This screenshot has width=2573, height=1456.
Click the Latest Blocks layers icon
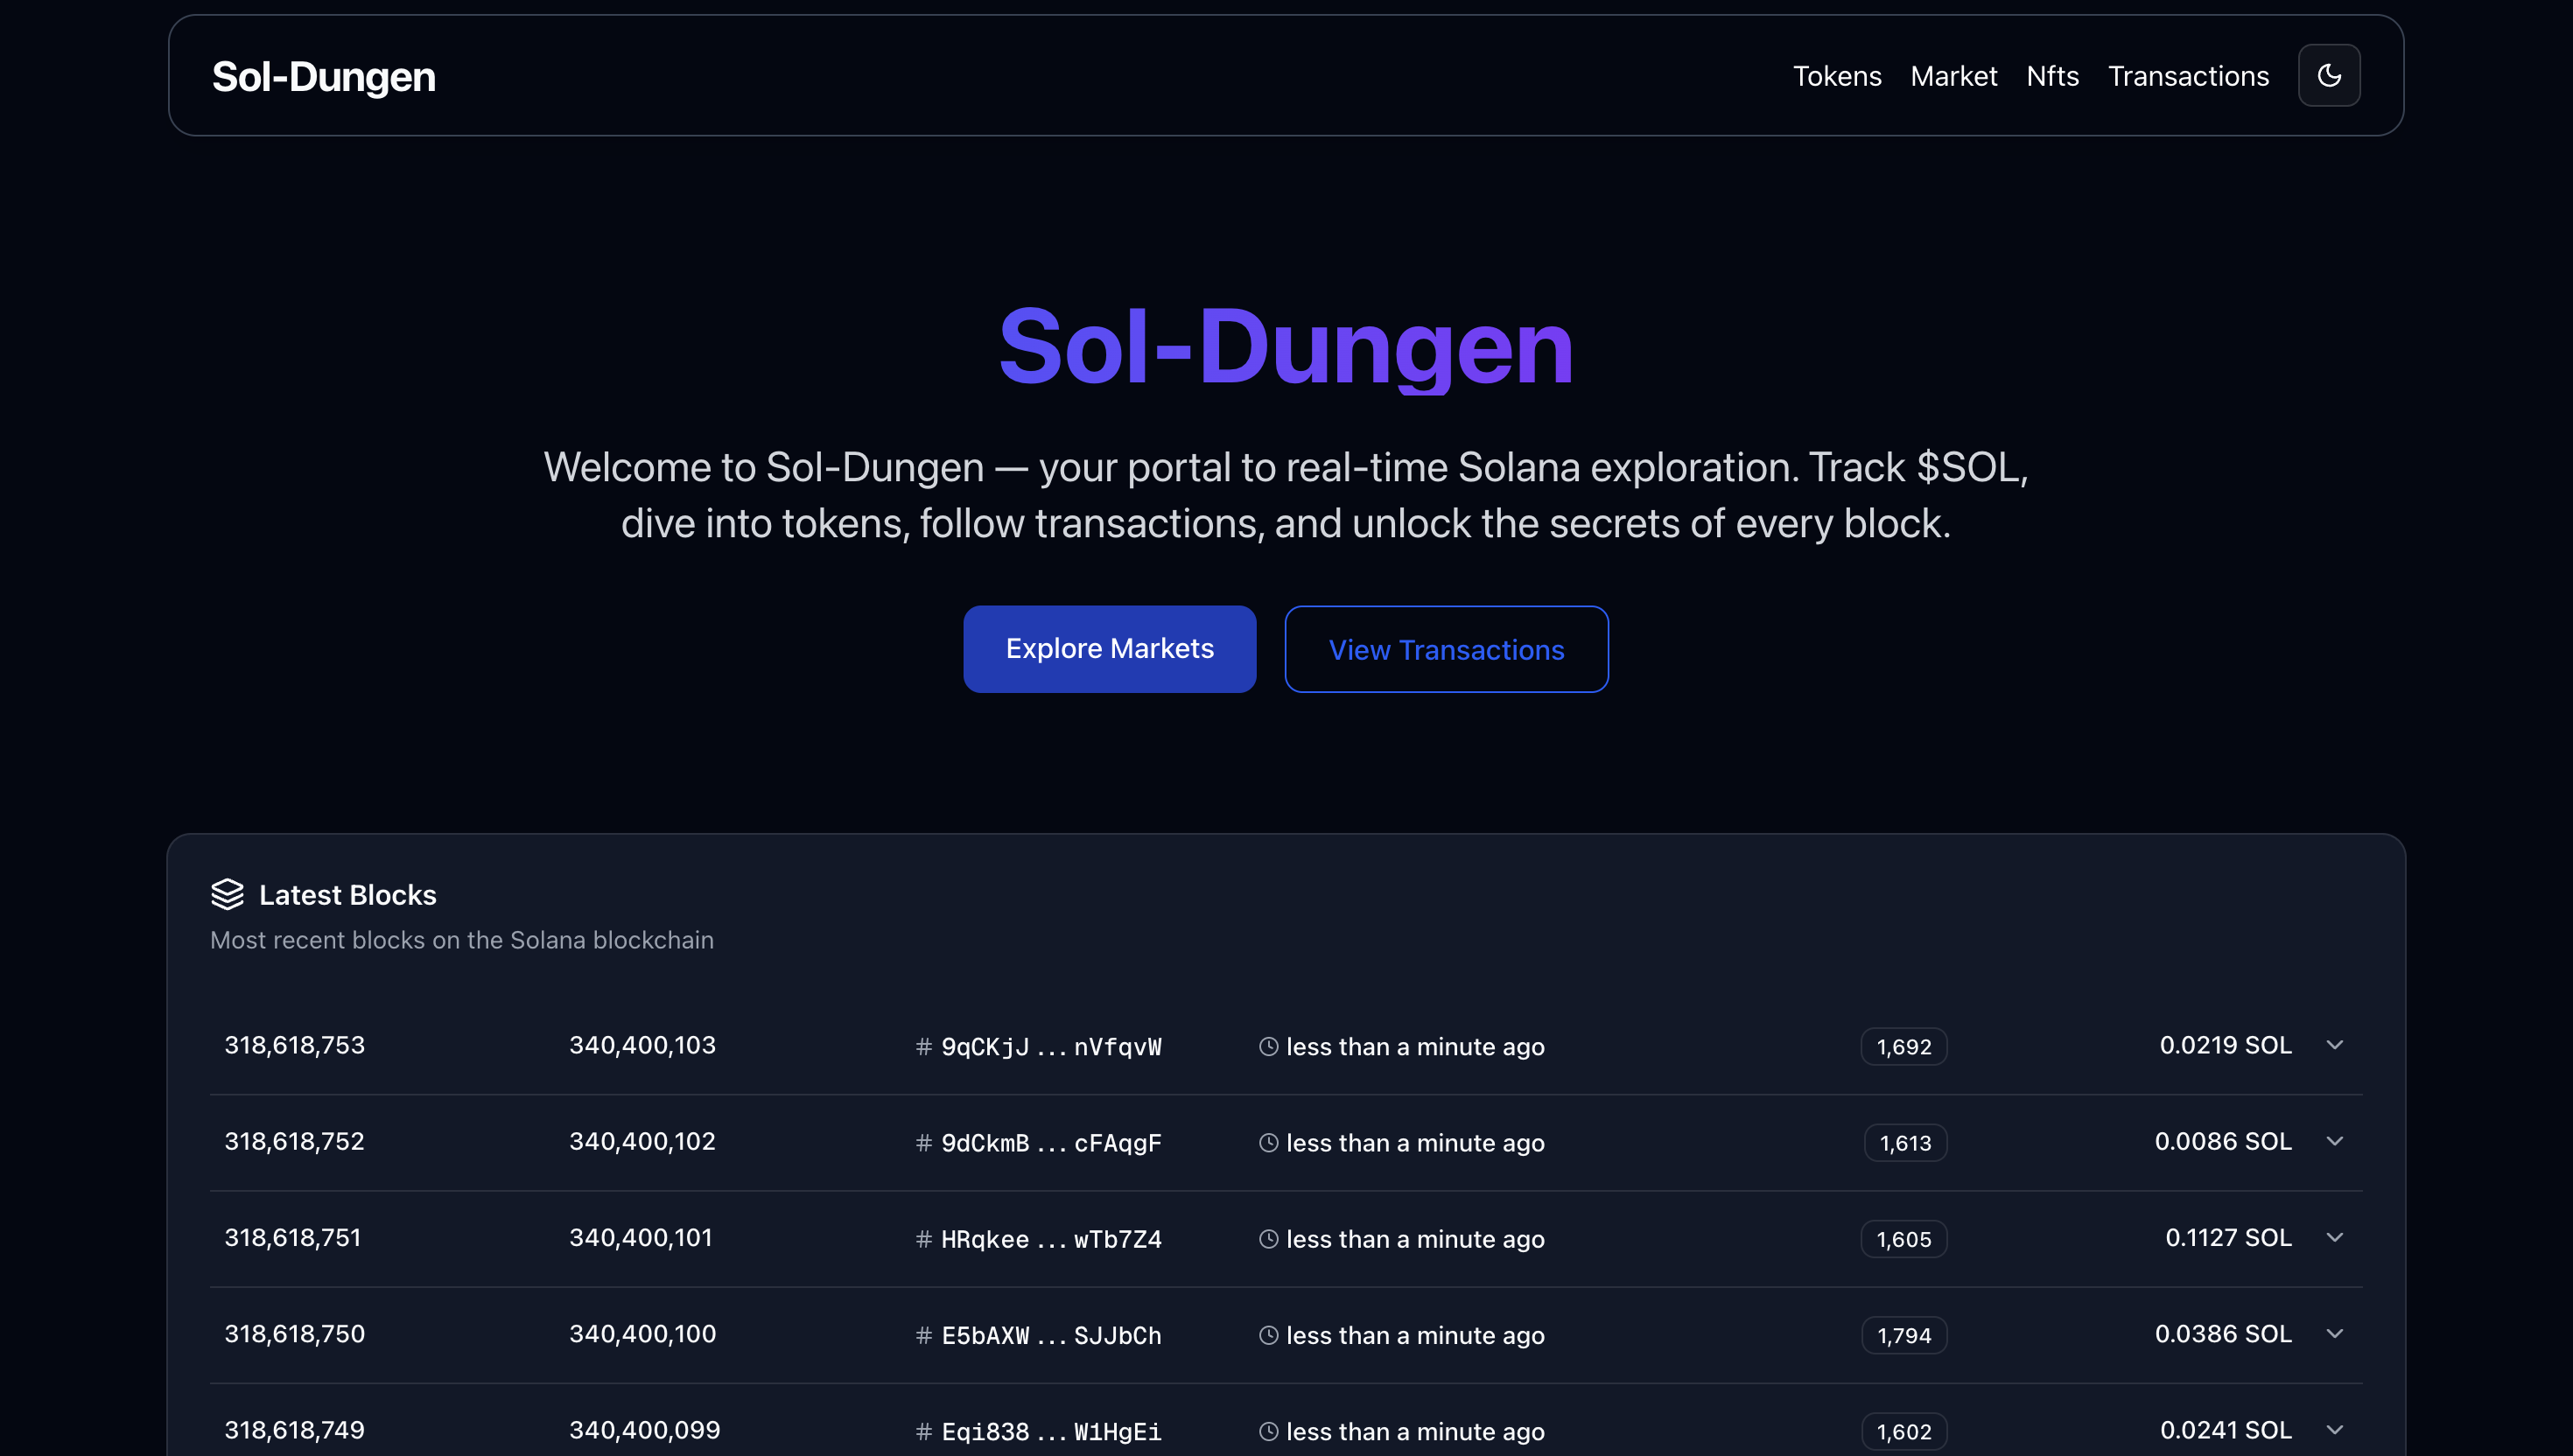click(x=227, y=894)
